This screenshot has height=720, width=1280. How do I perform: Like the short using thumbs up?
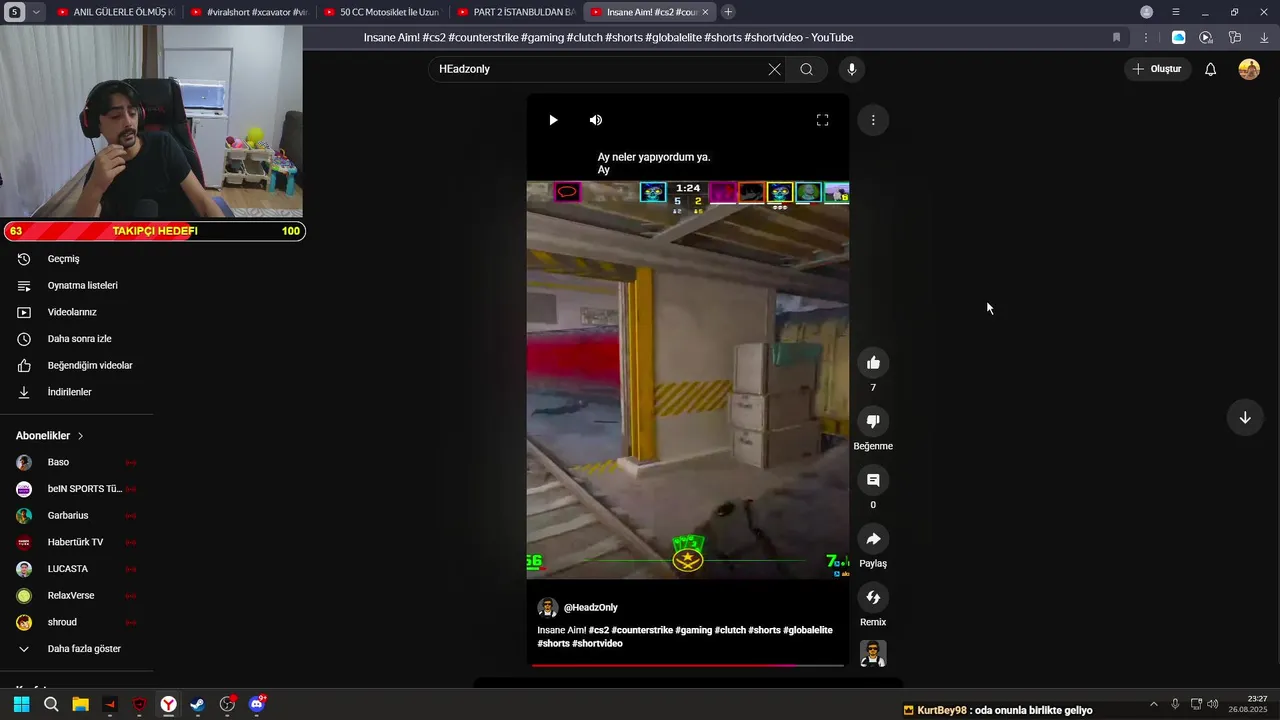coord(873,363)
